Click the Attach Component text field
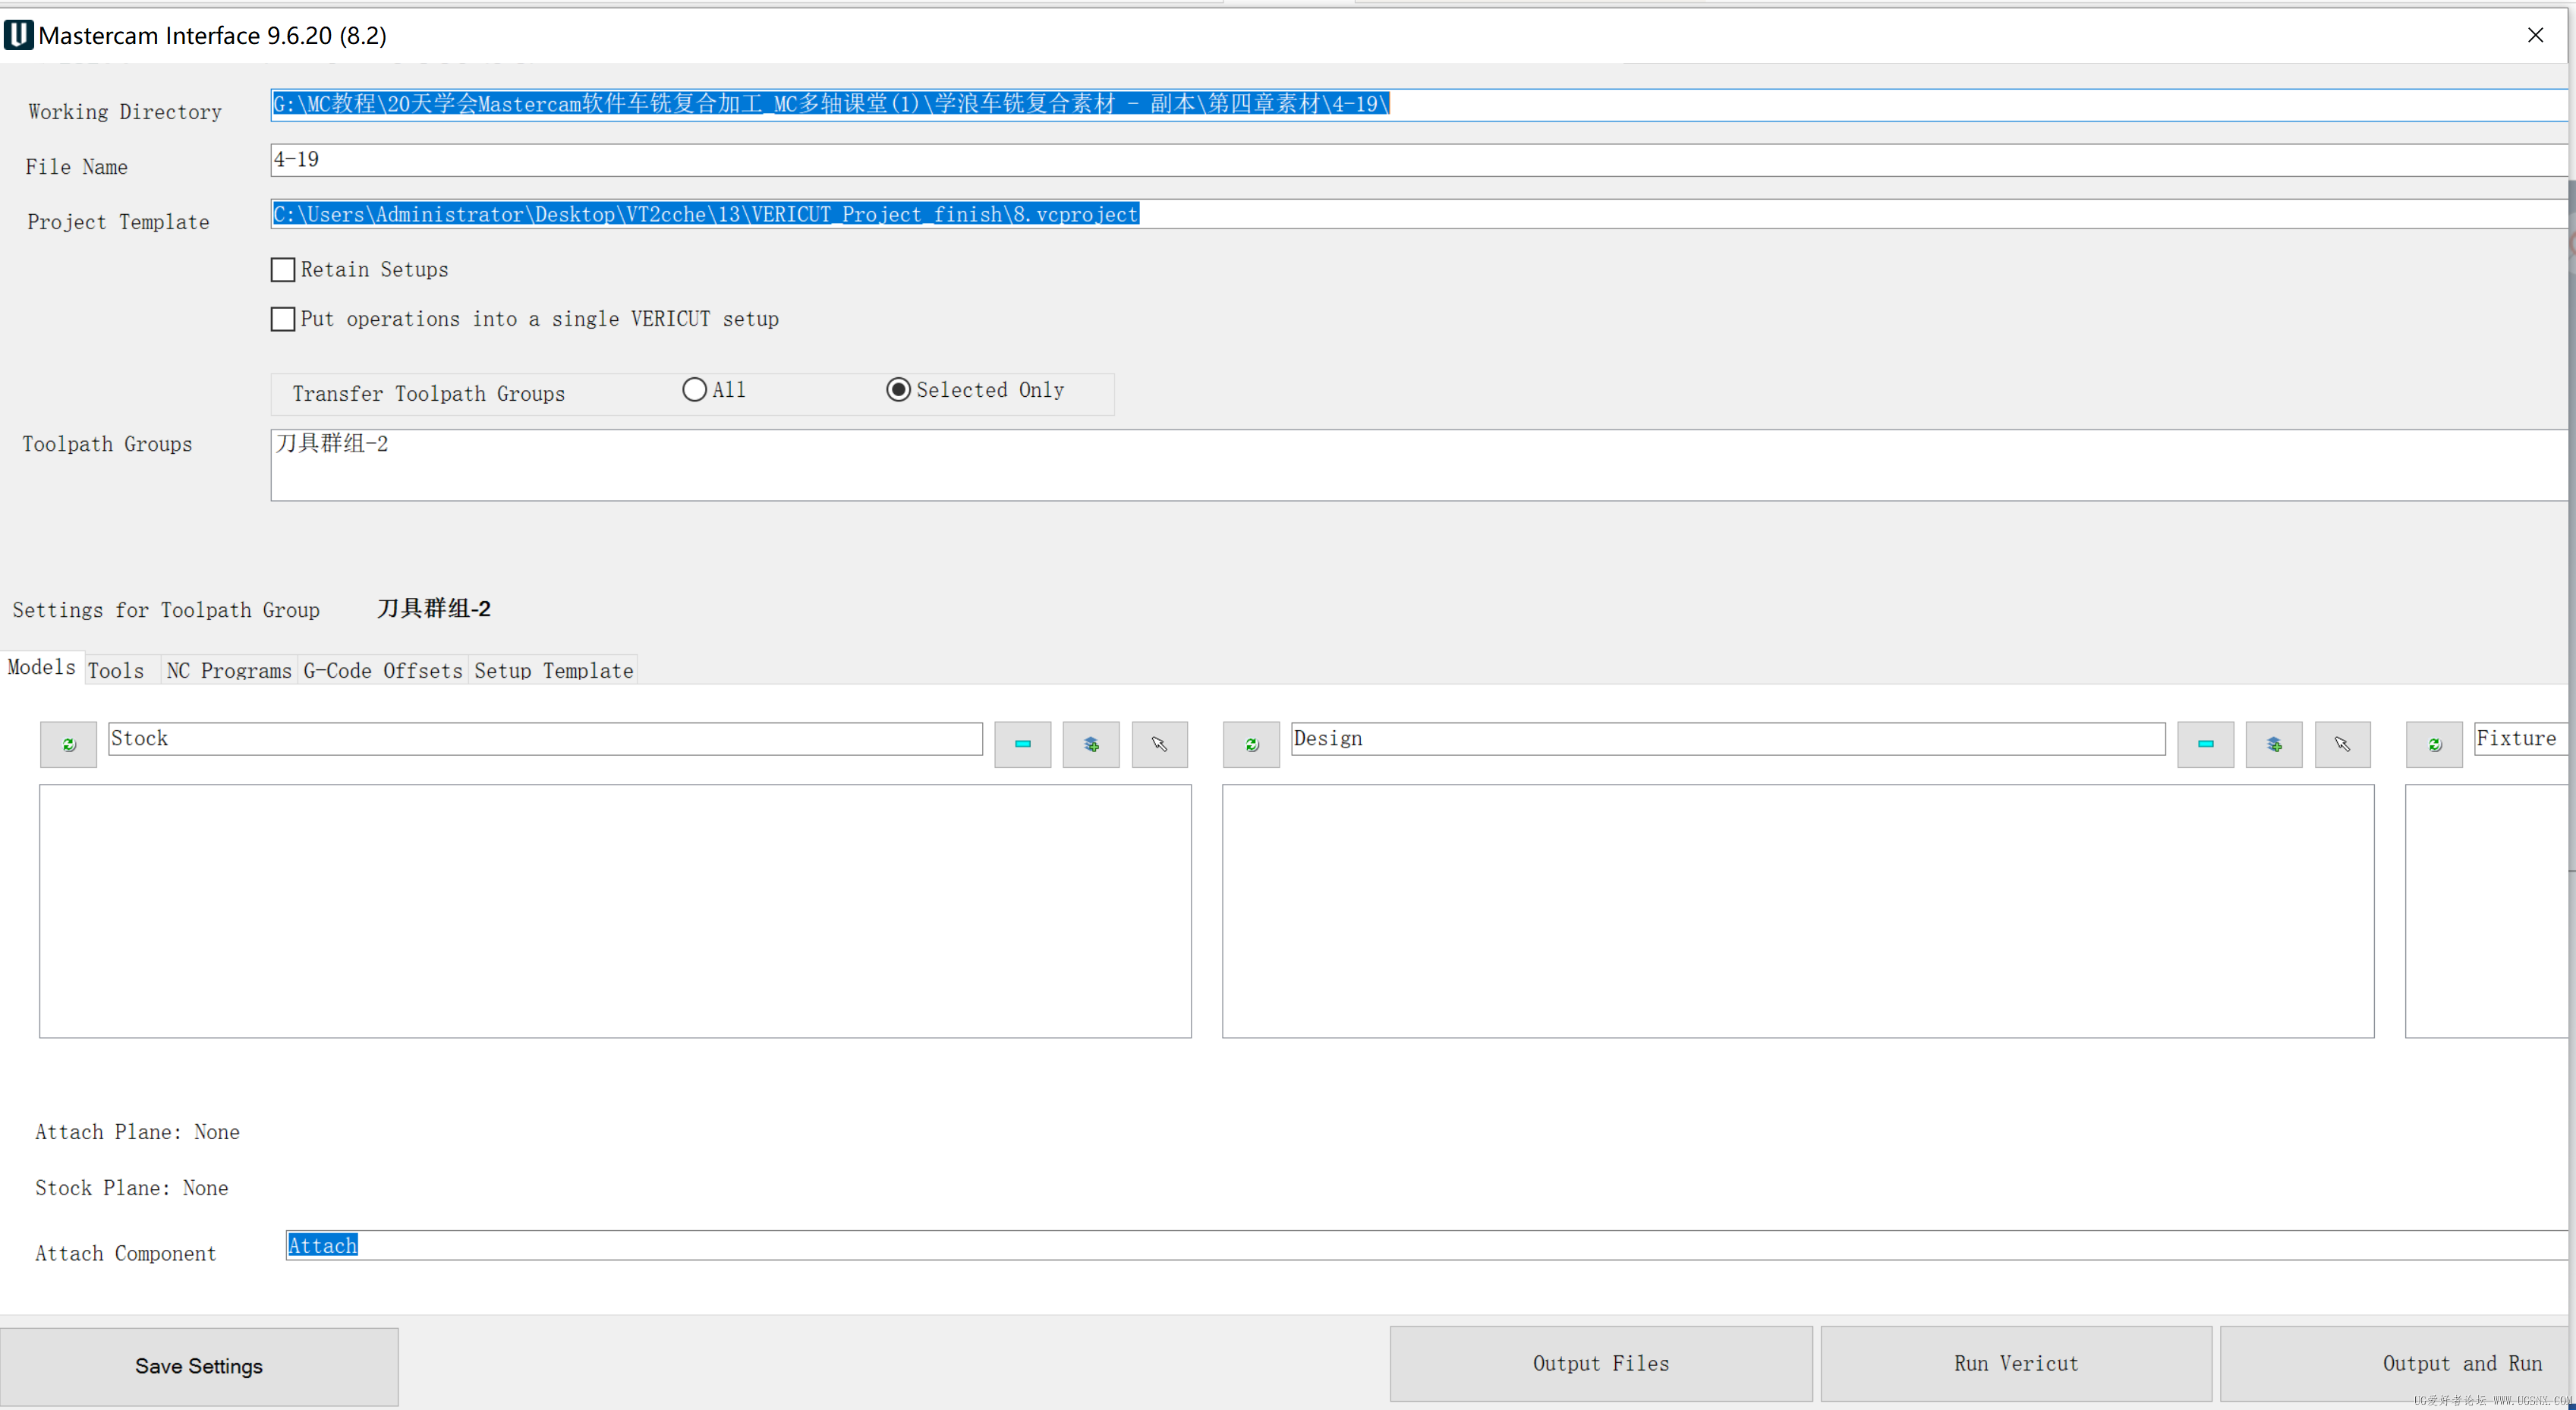 (x=1427, y=1246)
